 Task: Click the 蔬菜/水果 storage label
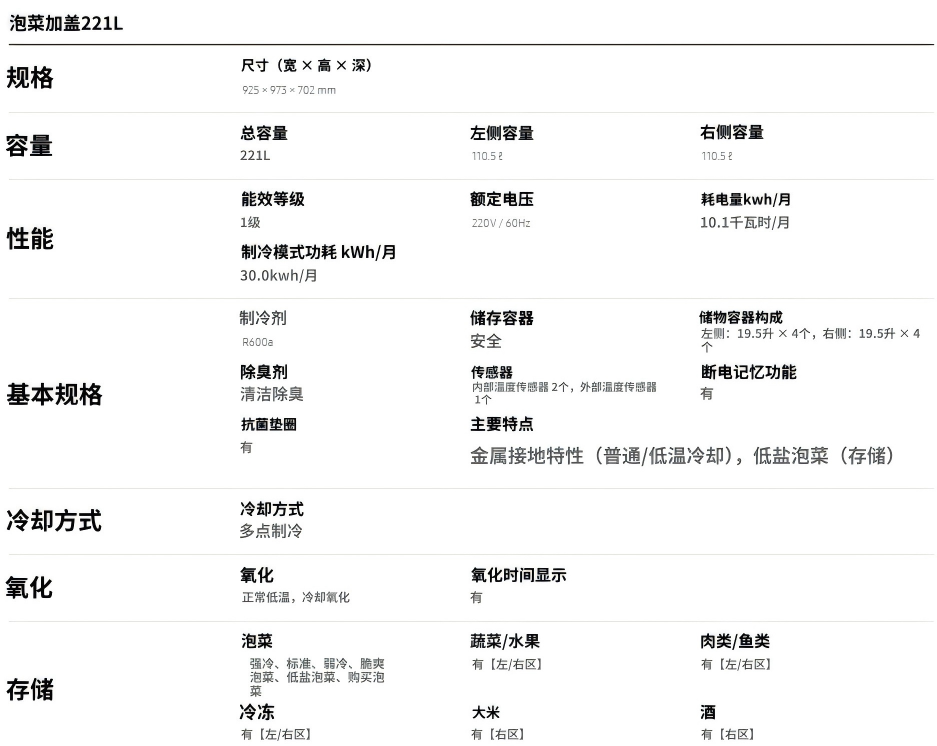click(x=505, y=641)
